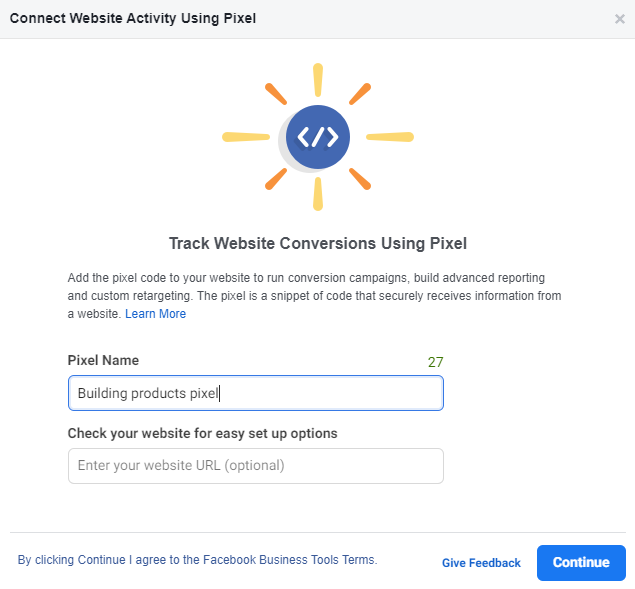
Task: Click the Track Website Conversions Using Pixel heading
Action: pos(318,243)
